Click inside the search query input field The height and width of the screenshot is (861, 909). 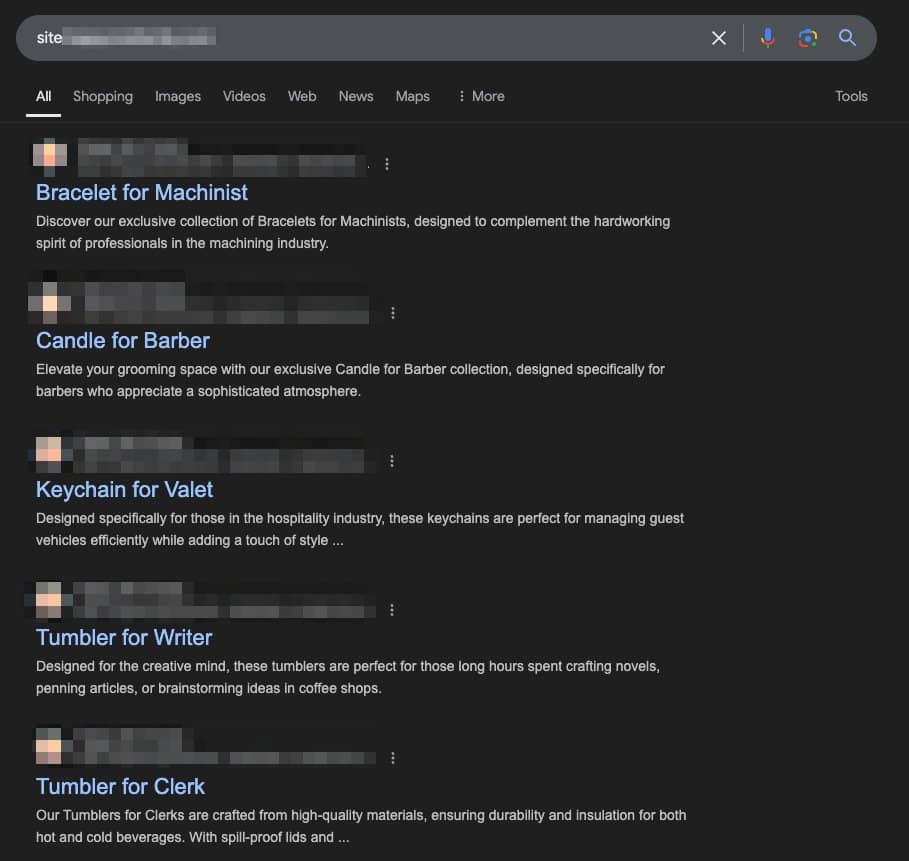(x=400, y=38)
